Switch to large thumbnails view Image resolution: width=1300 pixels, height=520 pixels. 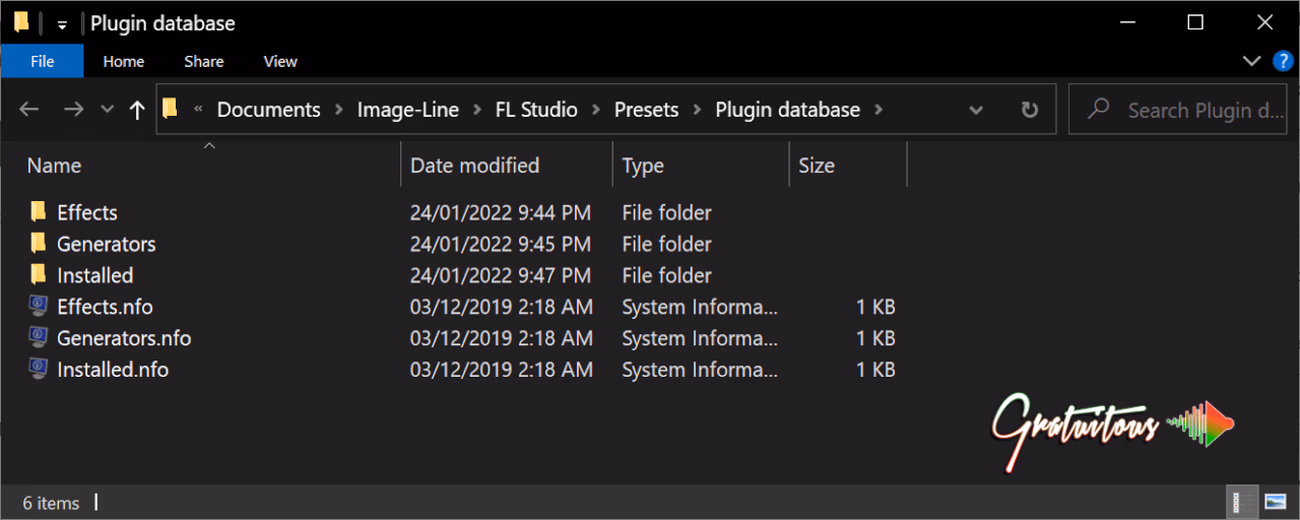(x=1275, y=501)
